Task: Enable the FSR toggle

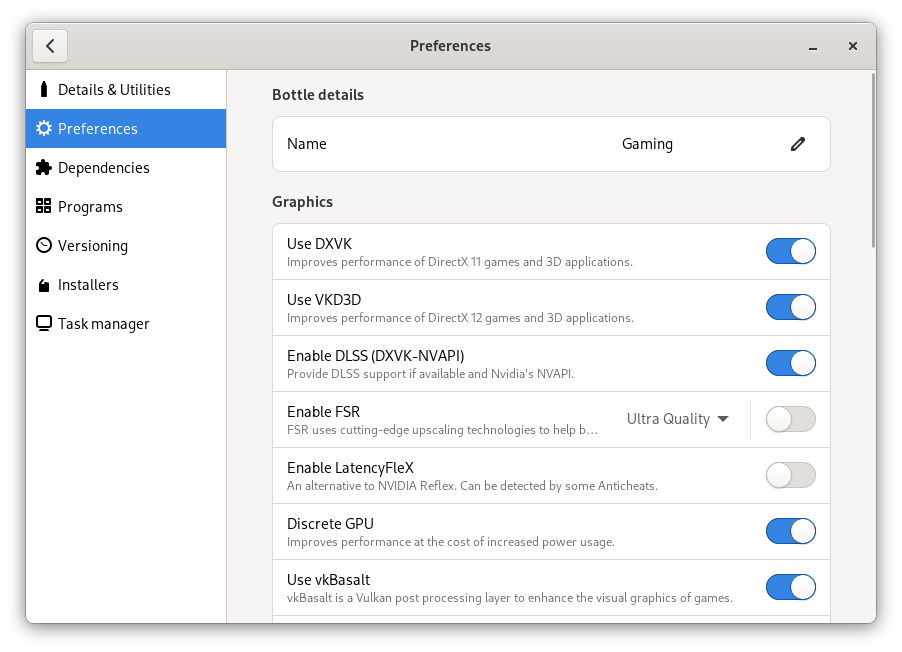Action: [x=790, y=419]
